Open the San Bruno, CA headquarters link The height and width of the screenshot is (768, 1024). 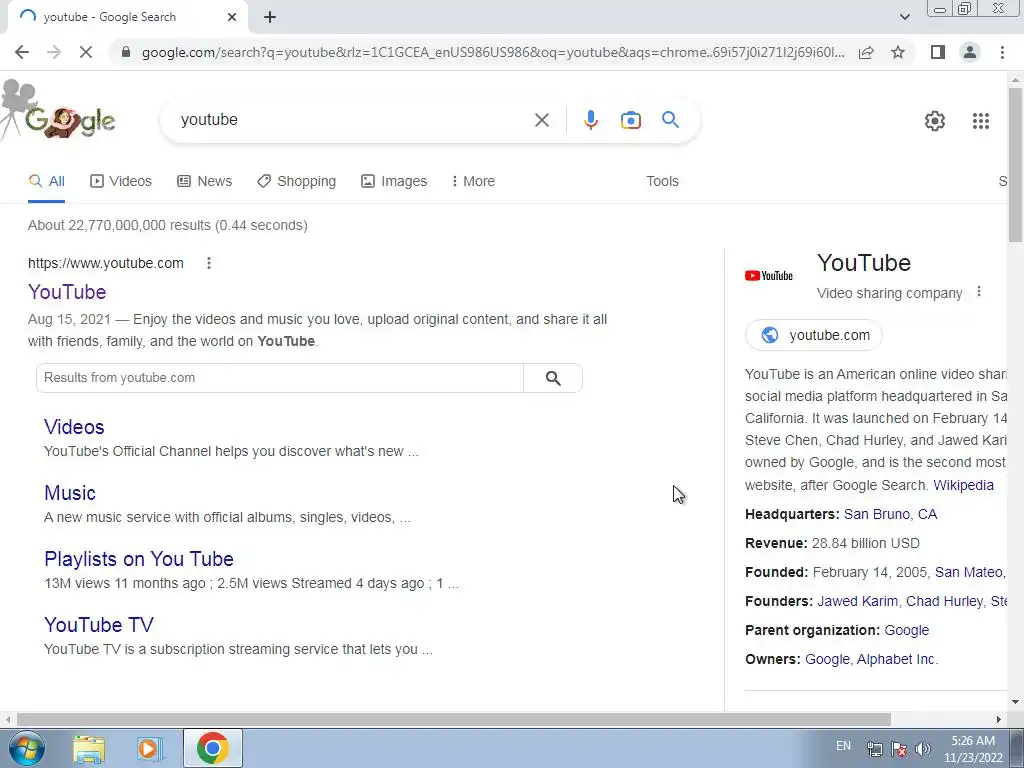point(890,515)
